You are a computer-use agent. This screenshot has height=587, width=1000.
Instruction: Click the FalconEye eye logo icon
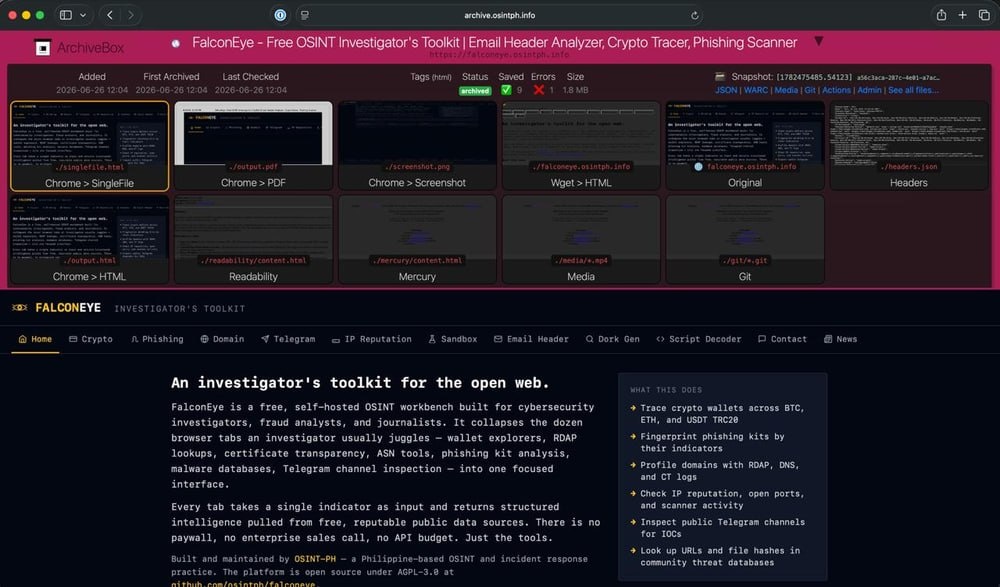pyautogui.click(x=20, y=308)
